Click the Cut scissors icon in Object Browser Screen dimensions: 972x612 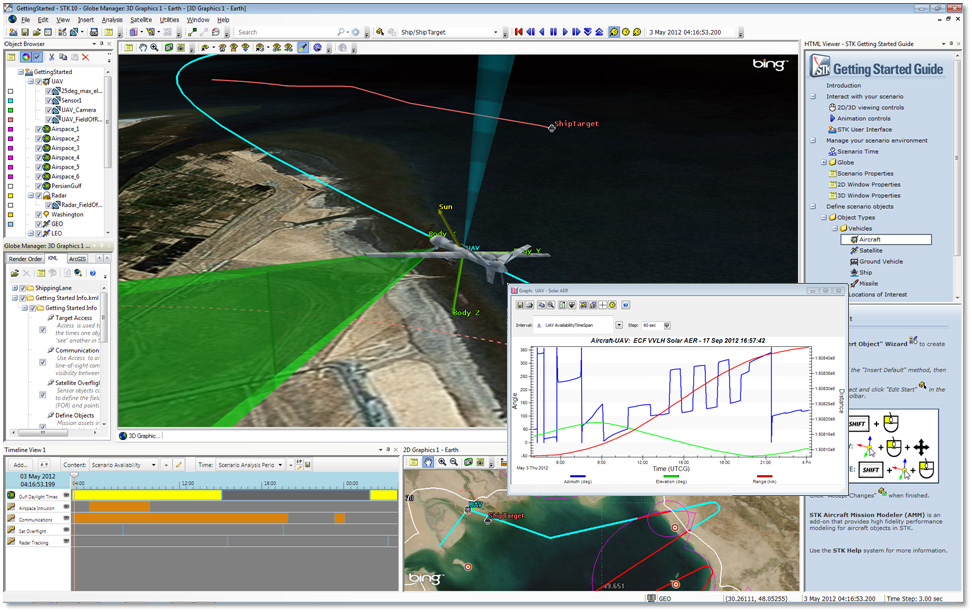(x=51, y=57)
